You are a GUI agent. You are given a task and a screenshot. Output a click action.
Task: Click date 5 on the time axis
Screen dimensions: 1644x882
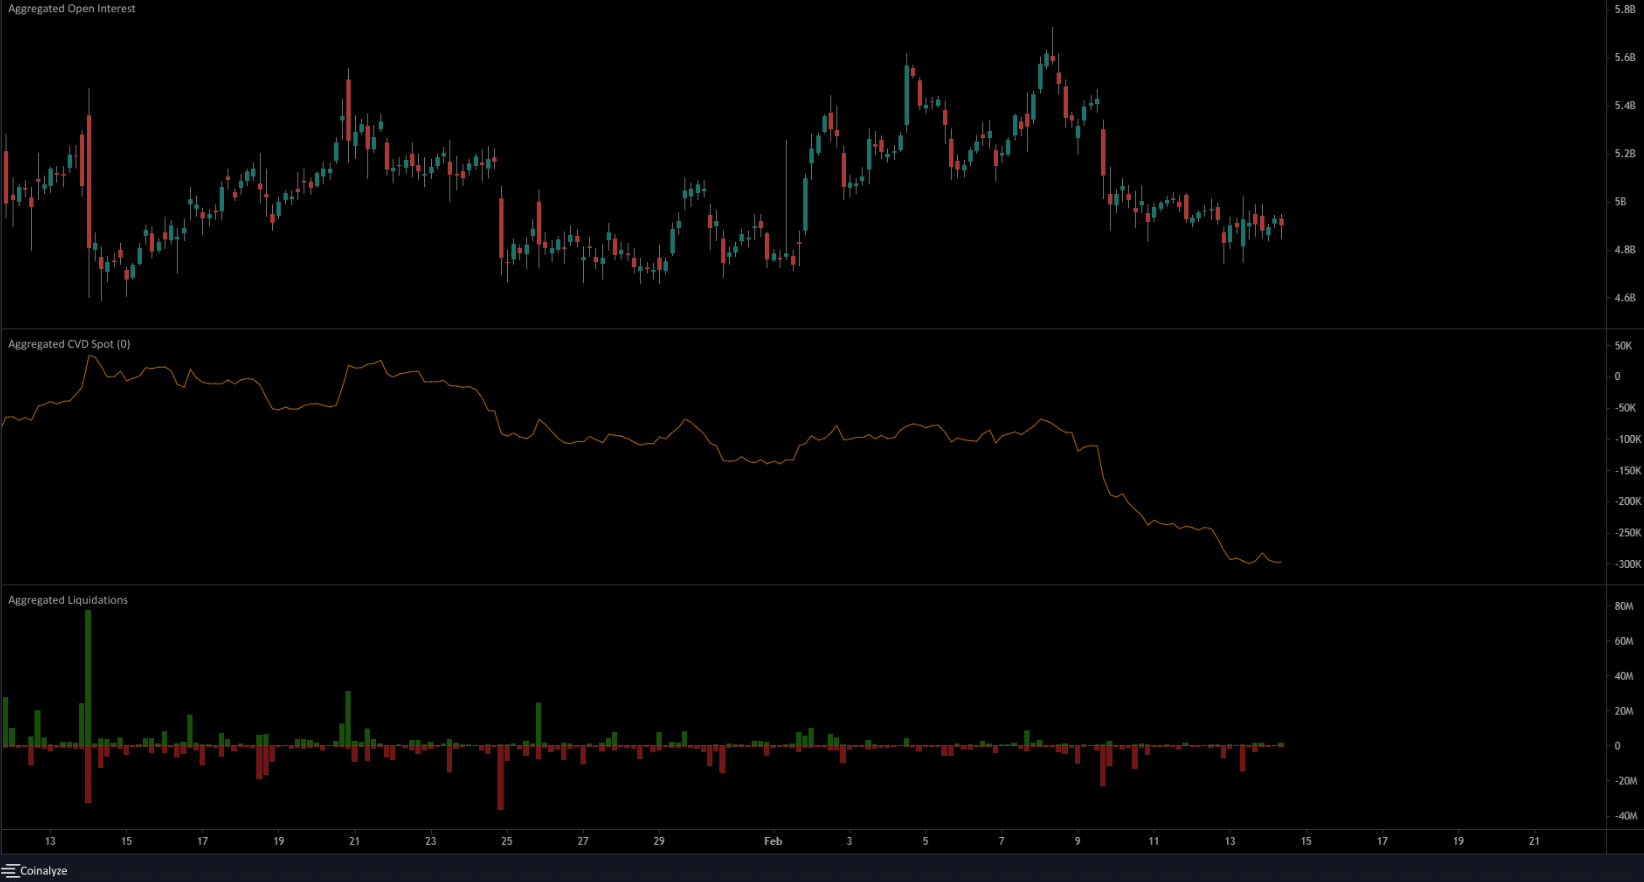[925, 842]
